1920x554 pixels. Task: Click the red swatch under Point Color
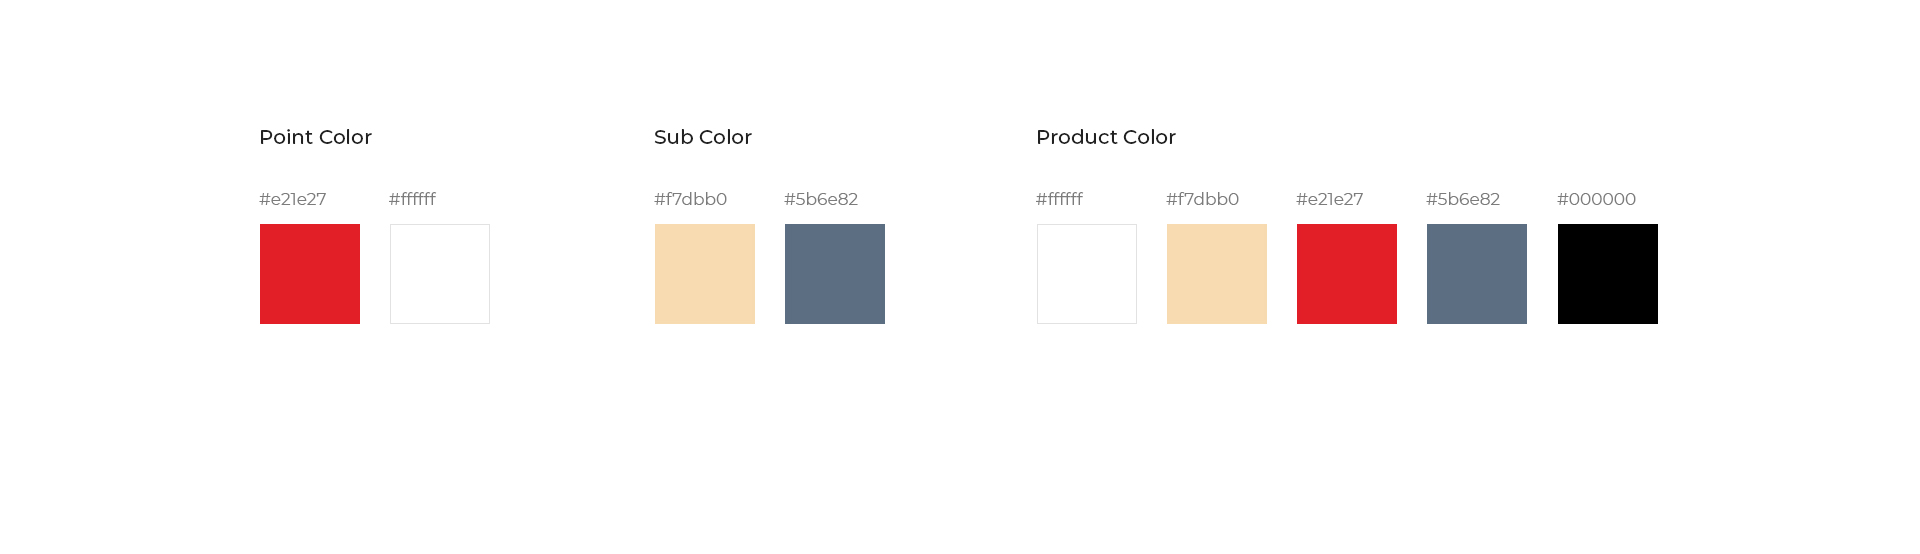point(310,274)
